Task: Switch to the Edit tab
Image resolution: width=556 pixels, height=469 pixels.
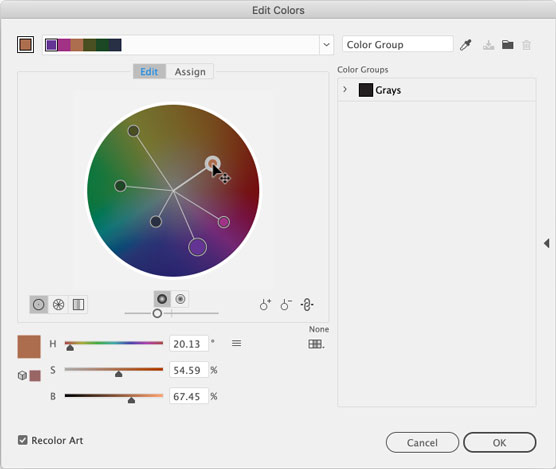Action: pos(149,72)
